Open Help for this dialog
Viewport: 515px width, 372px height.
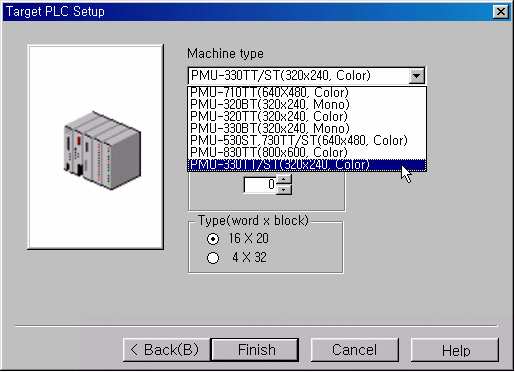pos(455,350)
